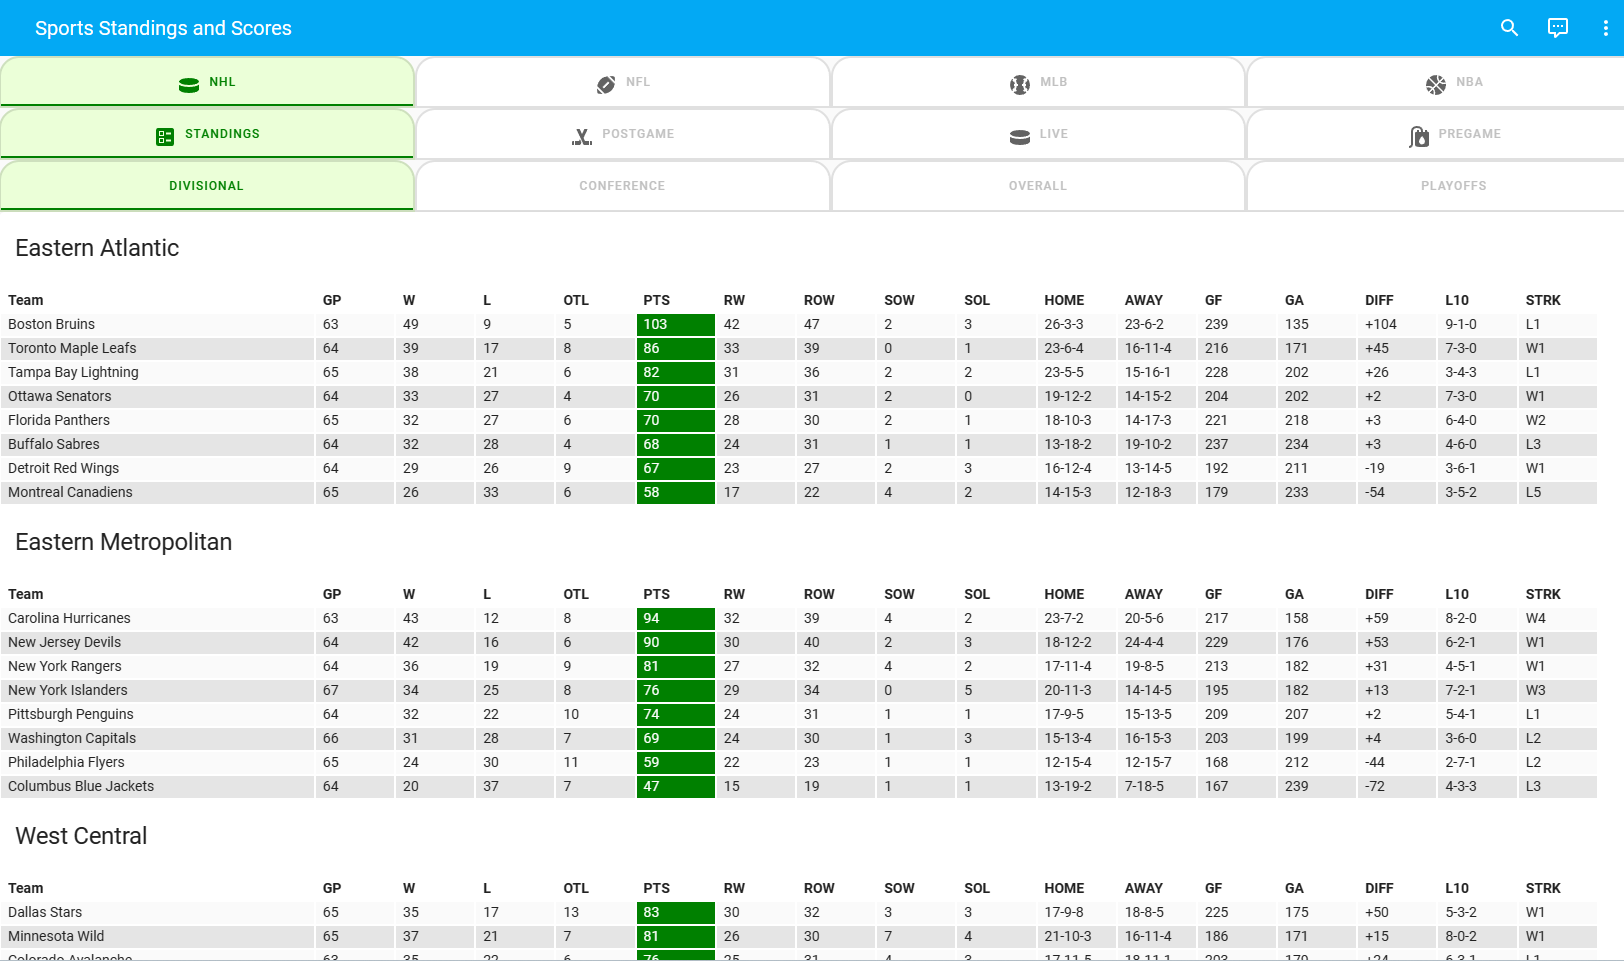
Task: Click the HOME header in Eastern Metropolitan table
Action: click(1064, 594)
